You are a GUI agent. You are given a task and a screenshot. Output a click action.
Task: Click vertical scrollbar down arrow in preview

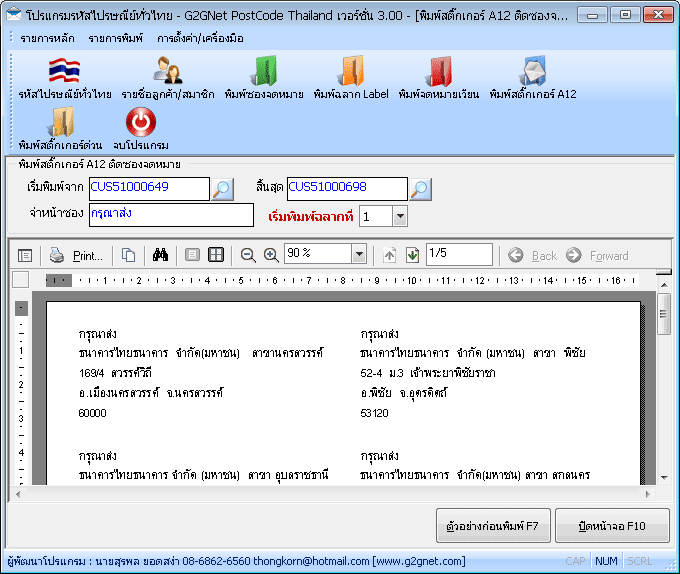[664, 477]
